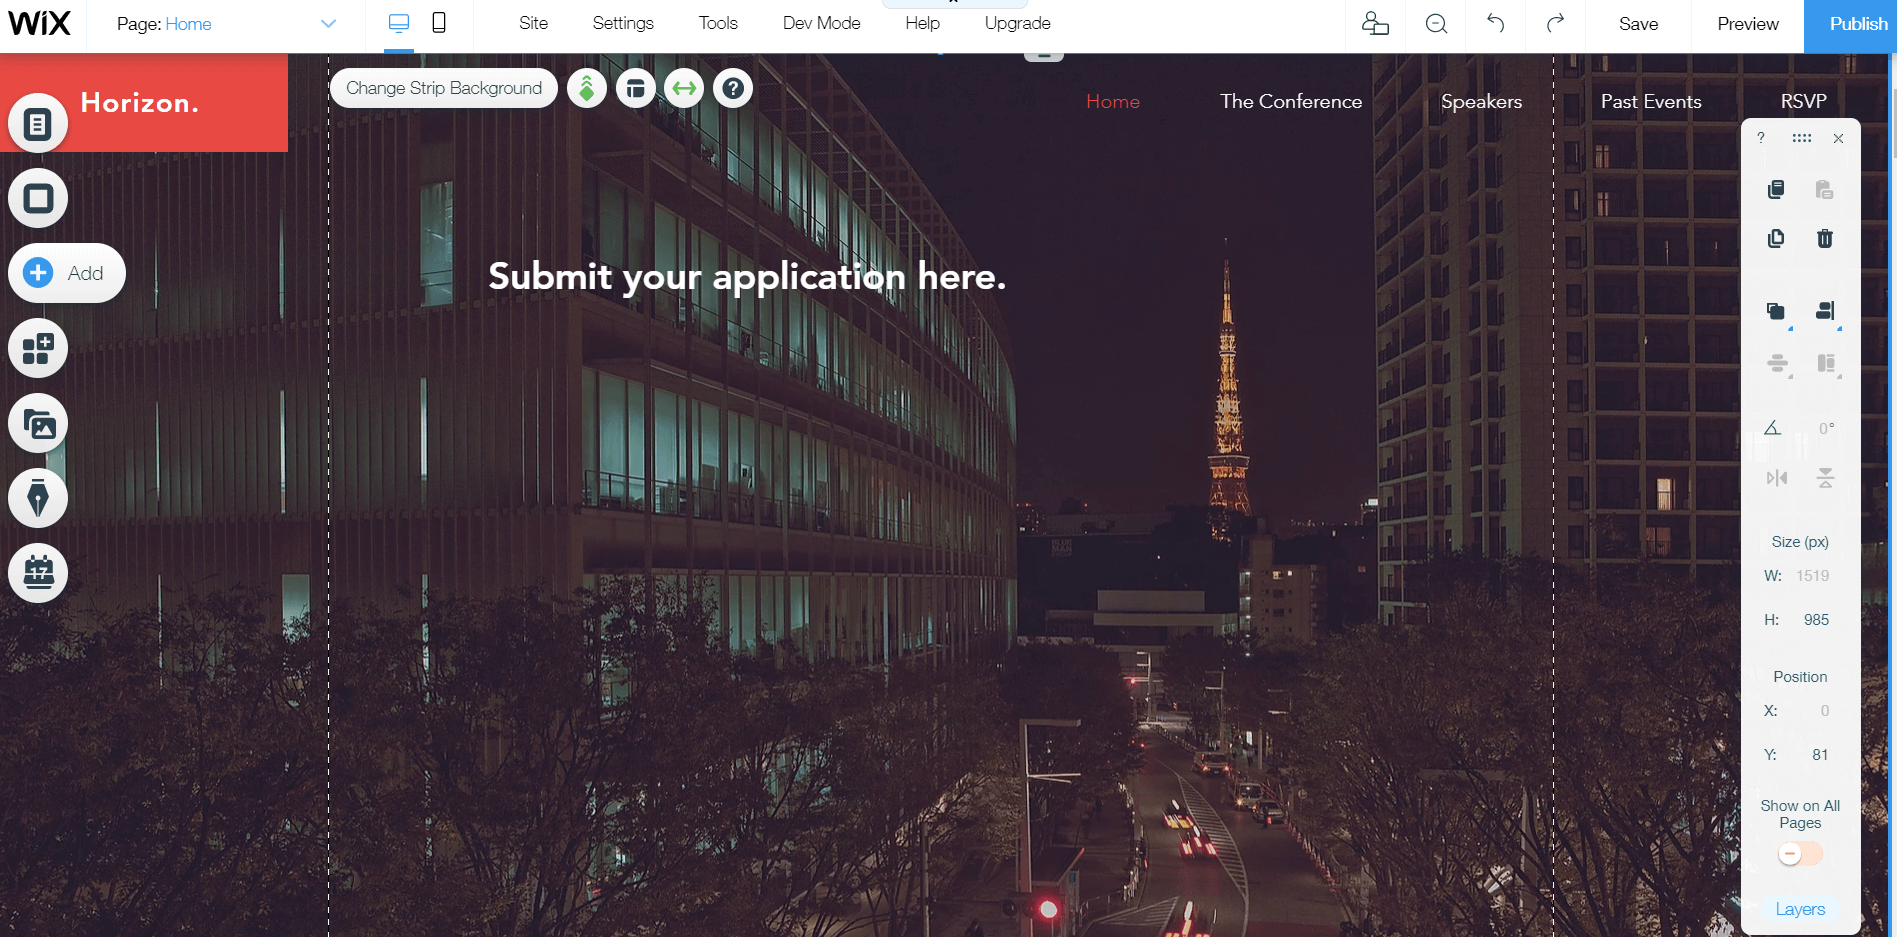The width and height of the screenshot is (1897, 937).
Task: Open the Add Apps panel
Action: tap(37, 348)
